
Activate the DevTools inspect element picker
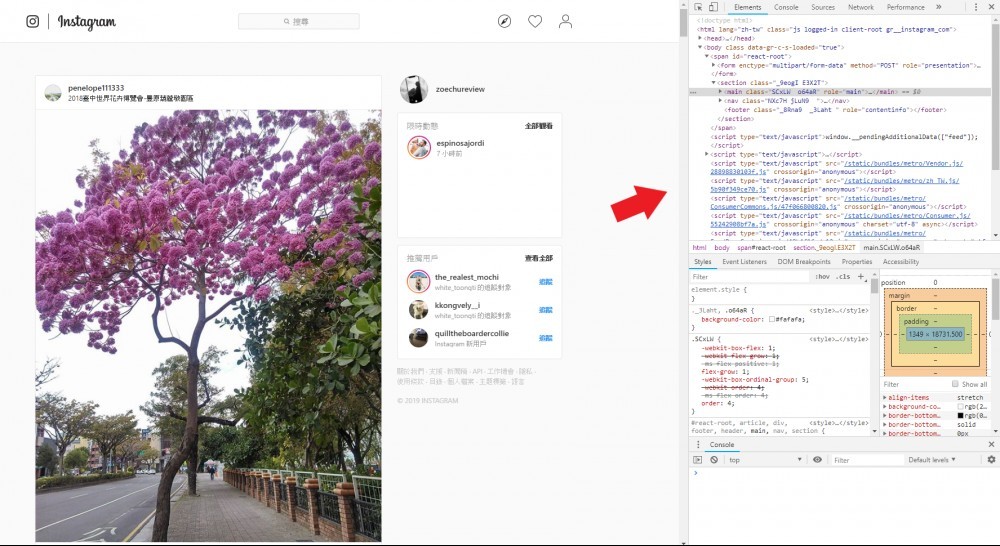pos(698,7)
